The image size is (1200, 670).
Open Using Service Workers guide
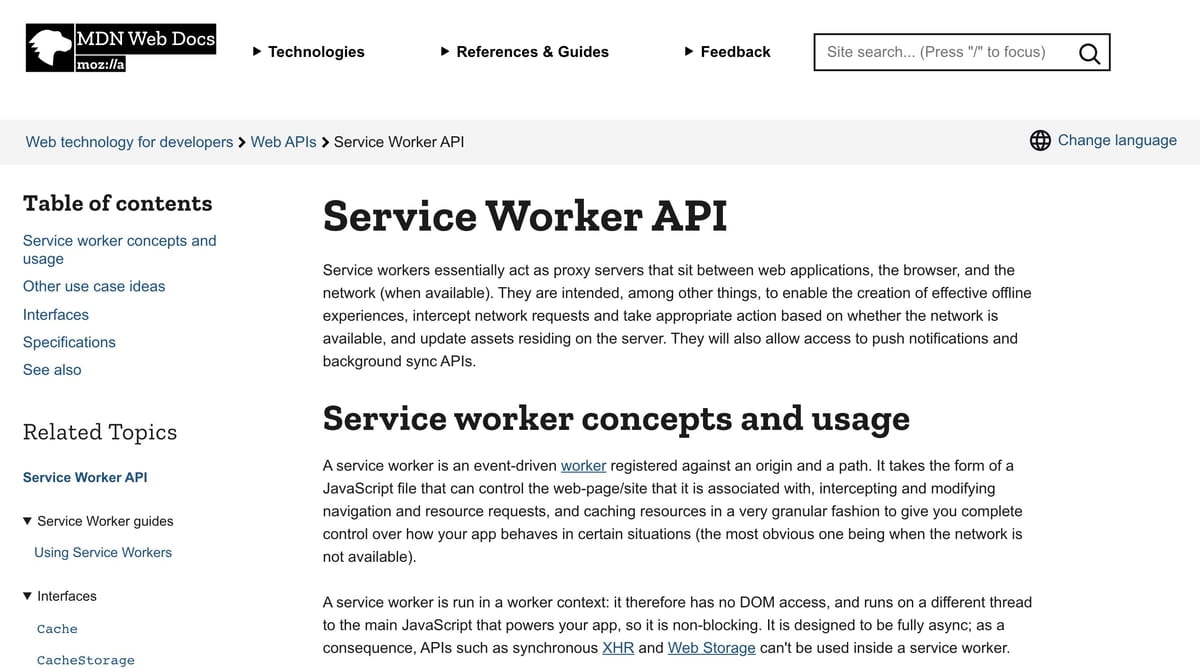pyautogui.click(x=103, y=552)
